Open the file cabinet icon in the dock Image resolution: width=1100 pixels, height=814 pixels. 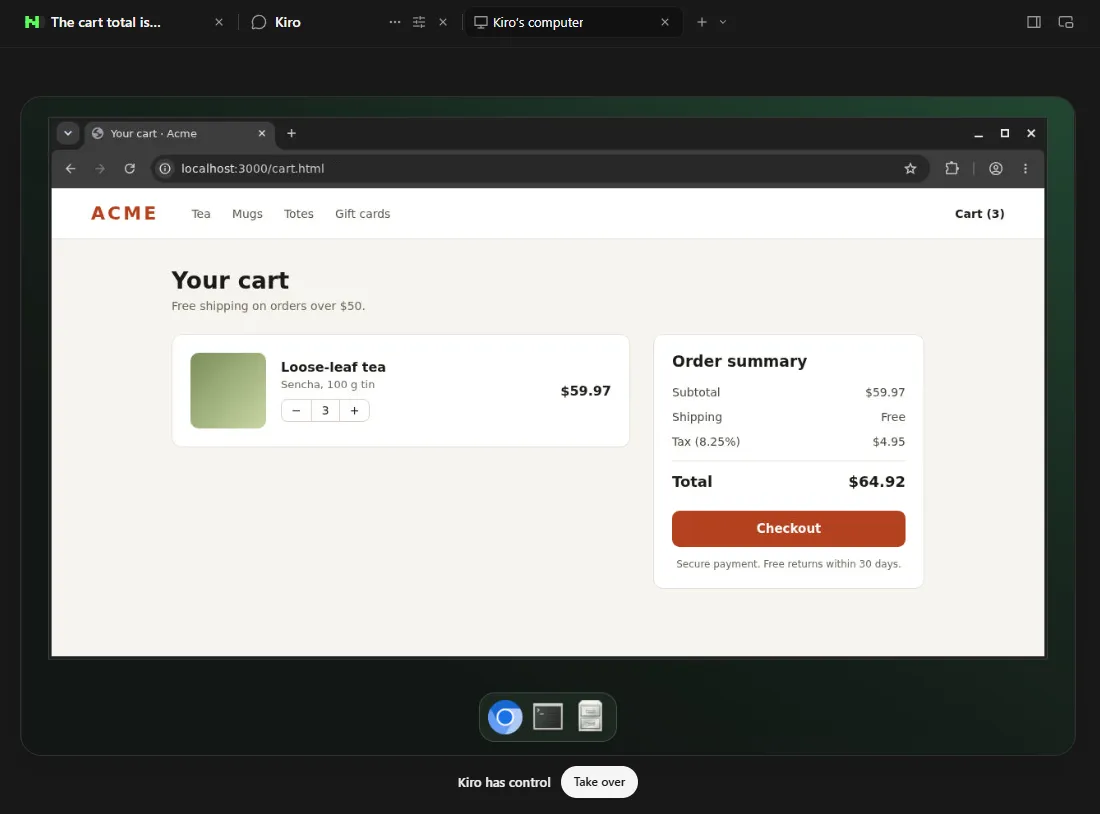pos(590,716)
